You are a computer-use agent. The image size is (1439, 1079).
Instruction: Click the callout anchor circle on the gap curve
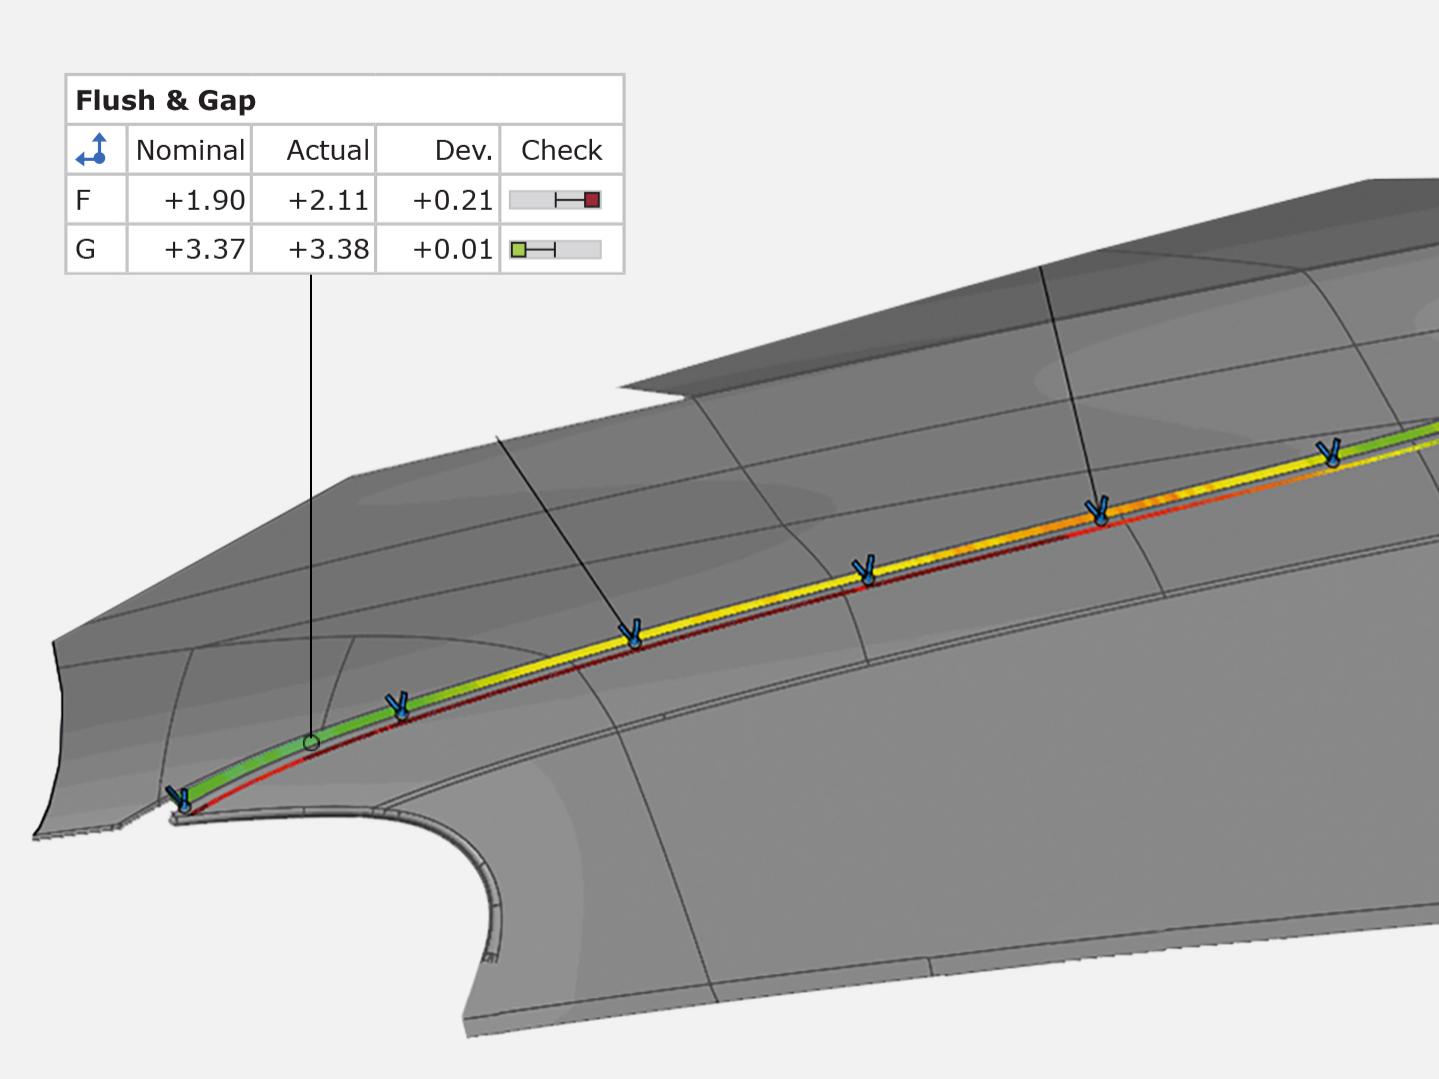311,742
